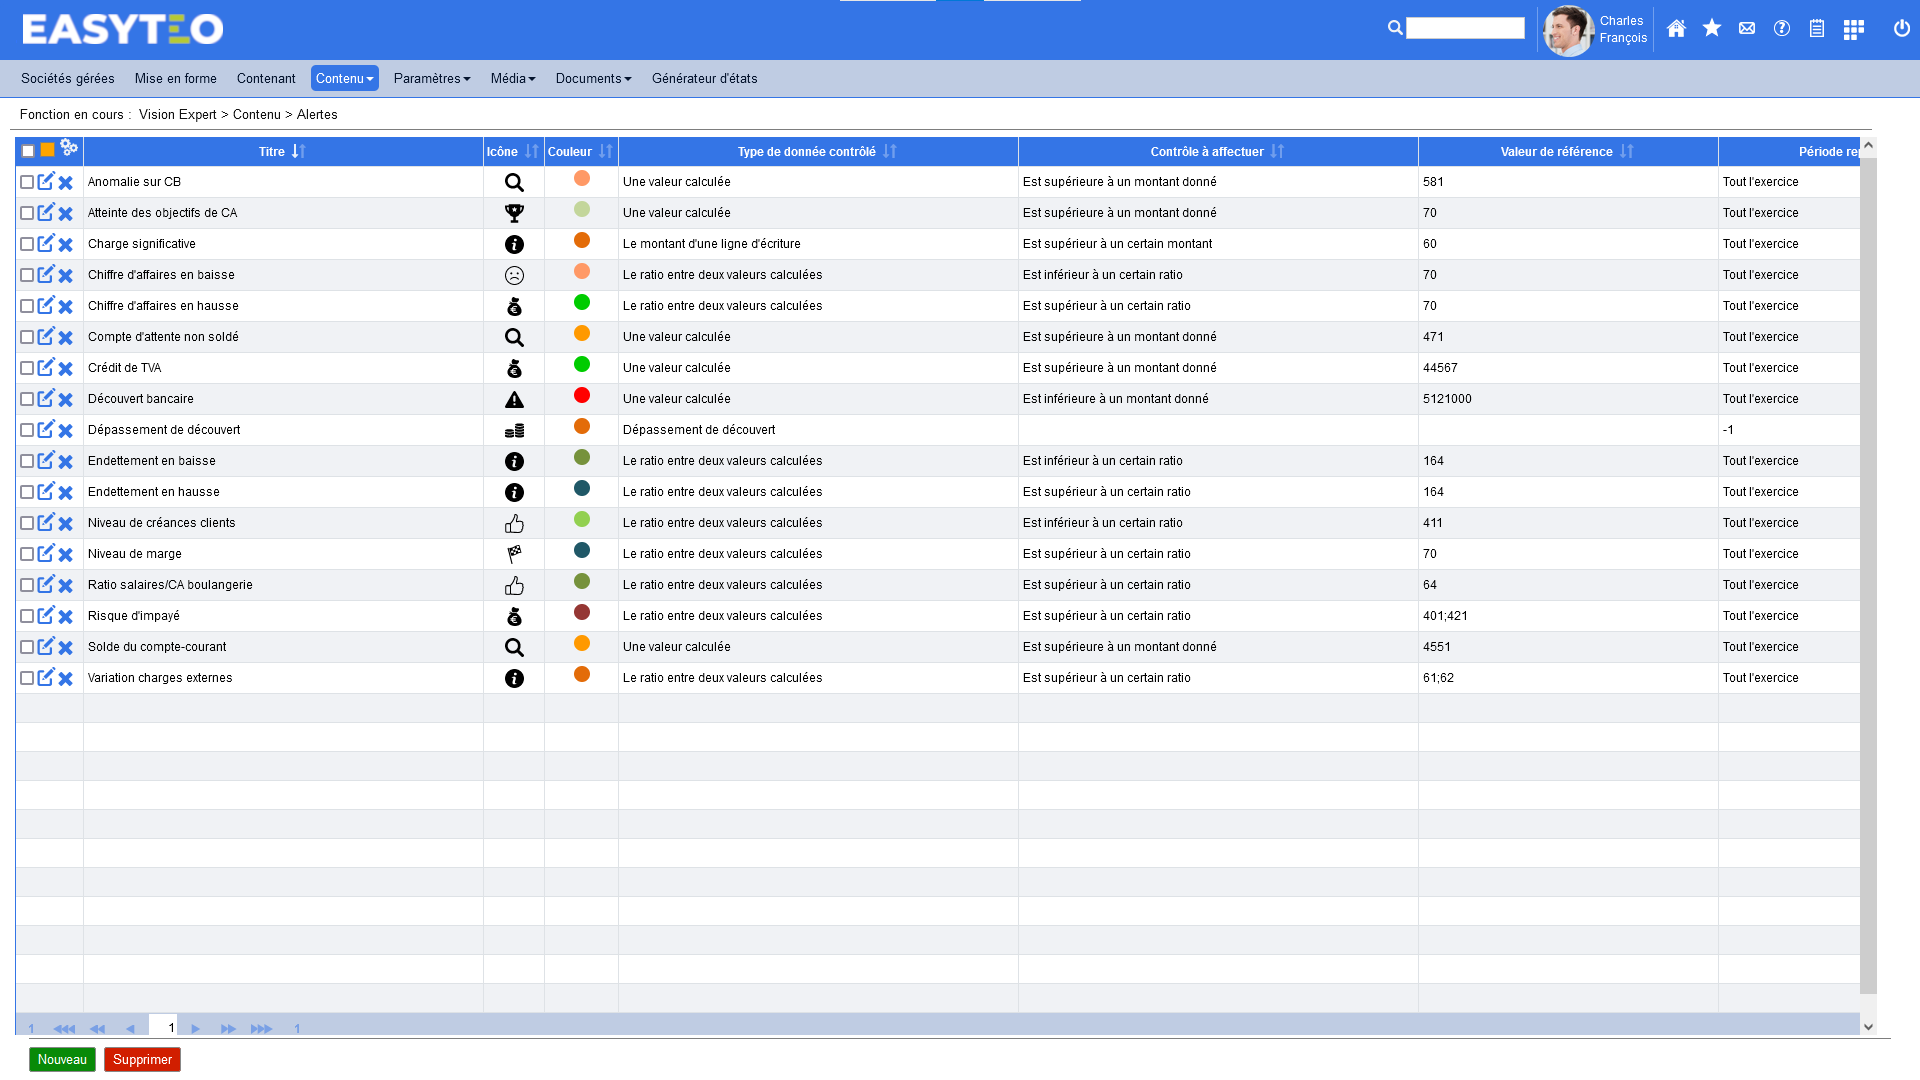This screenshot has width=1920, height=1080.
Task: Open the apps grid icon
Action: (x=1854, y=30)
